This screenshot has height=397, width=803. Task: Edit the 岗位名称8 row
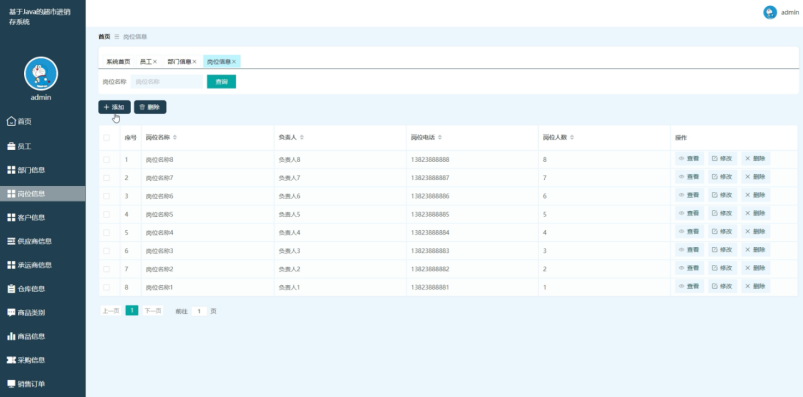coord(723,159)
